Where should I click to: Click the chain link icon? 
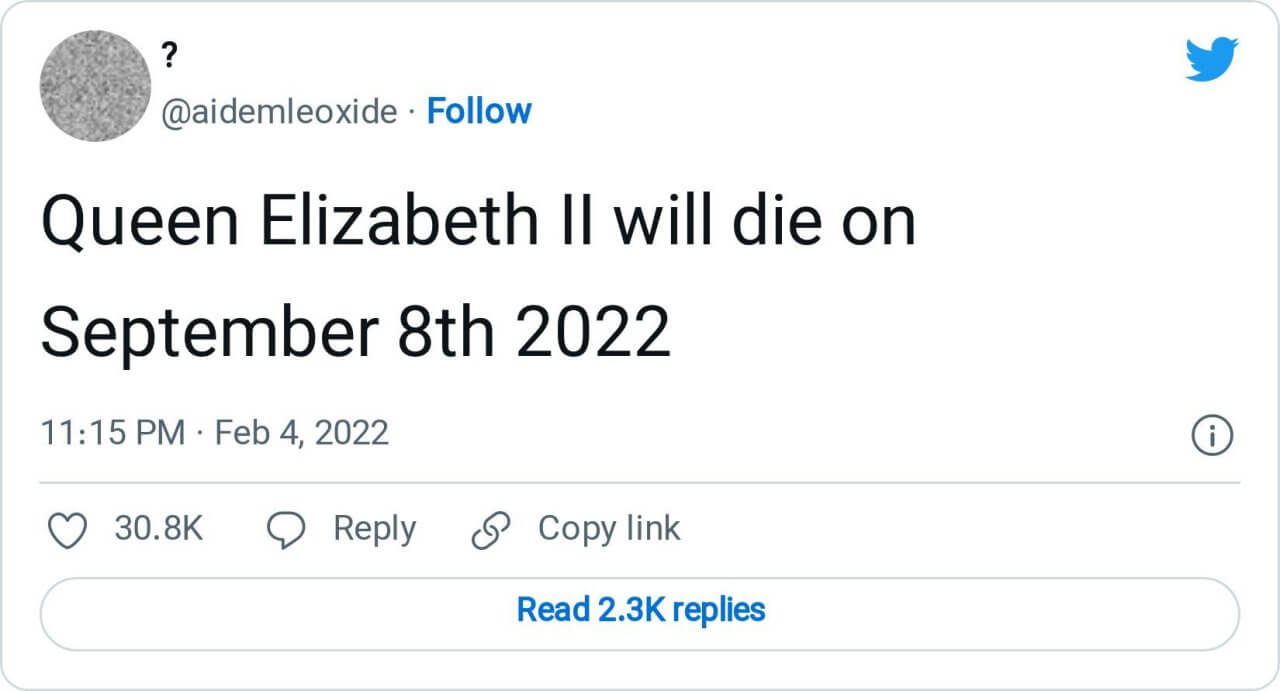click(x=491, y=530)
